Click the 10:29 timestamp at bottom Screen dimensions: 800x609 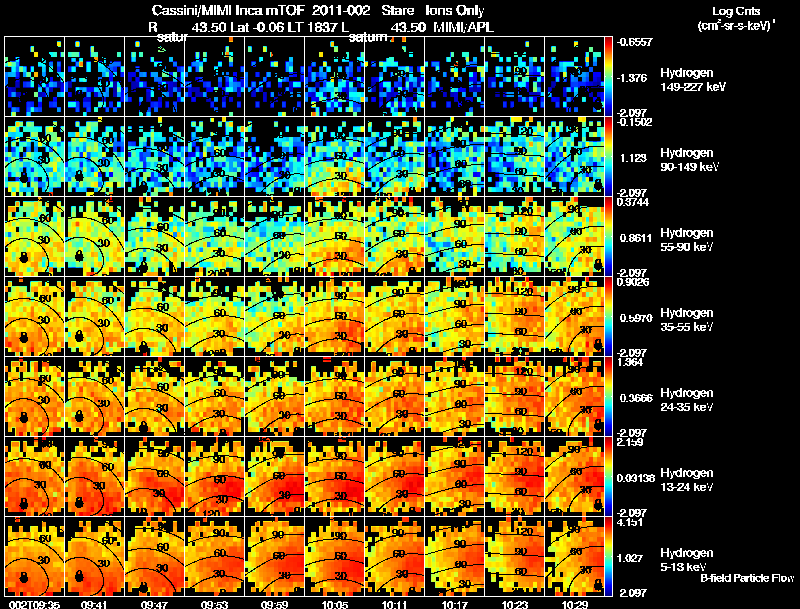(575, 605)
